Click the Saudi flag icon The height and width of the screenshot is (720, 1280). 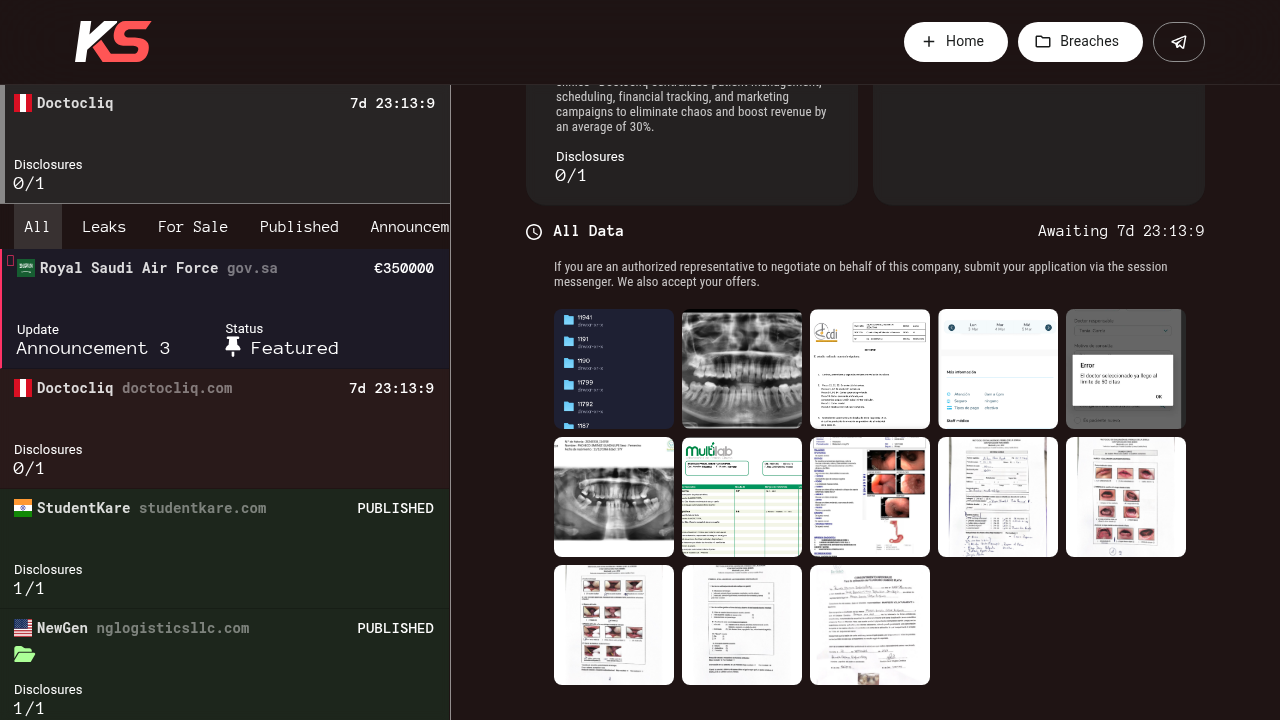point(26,268)
